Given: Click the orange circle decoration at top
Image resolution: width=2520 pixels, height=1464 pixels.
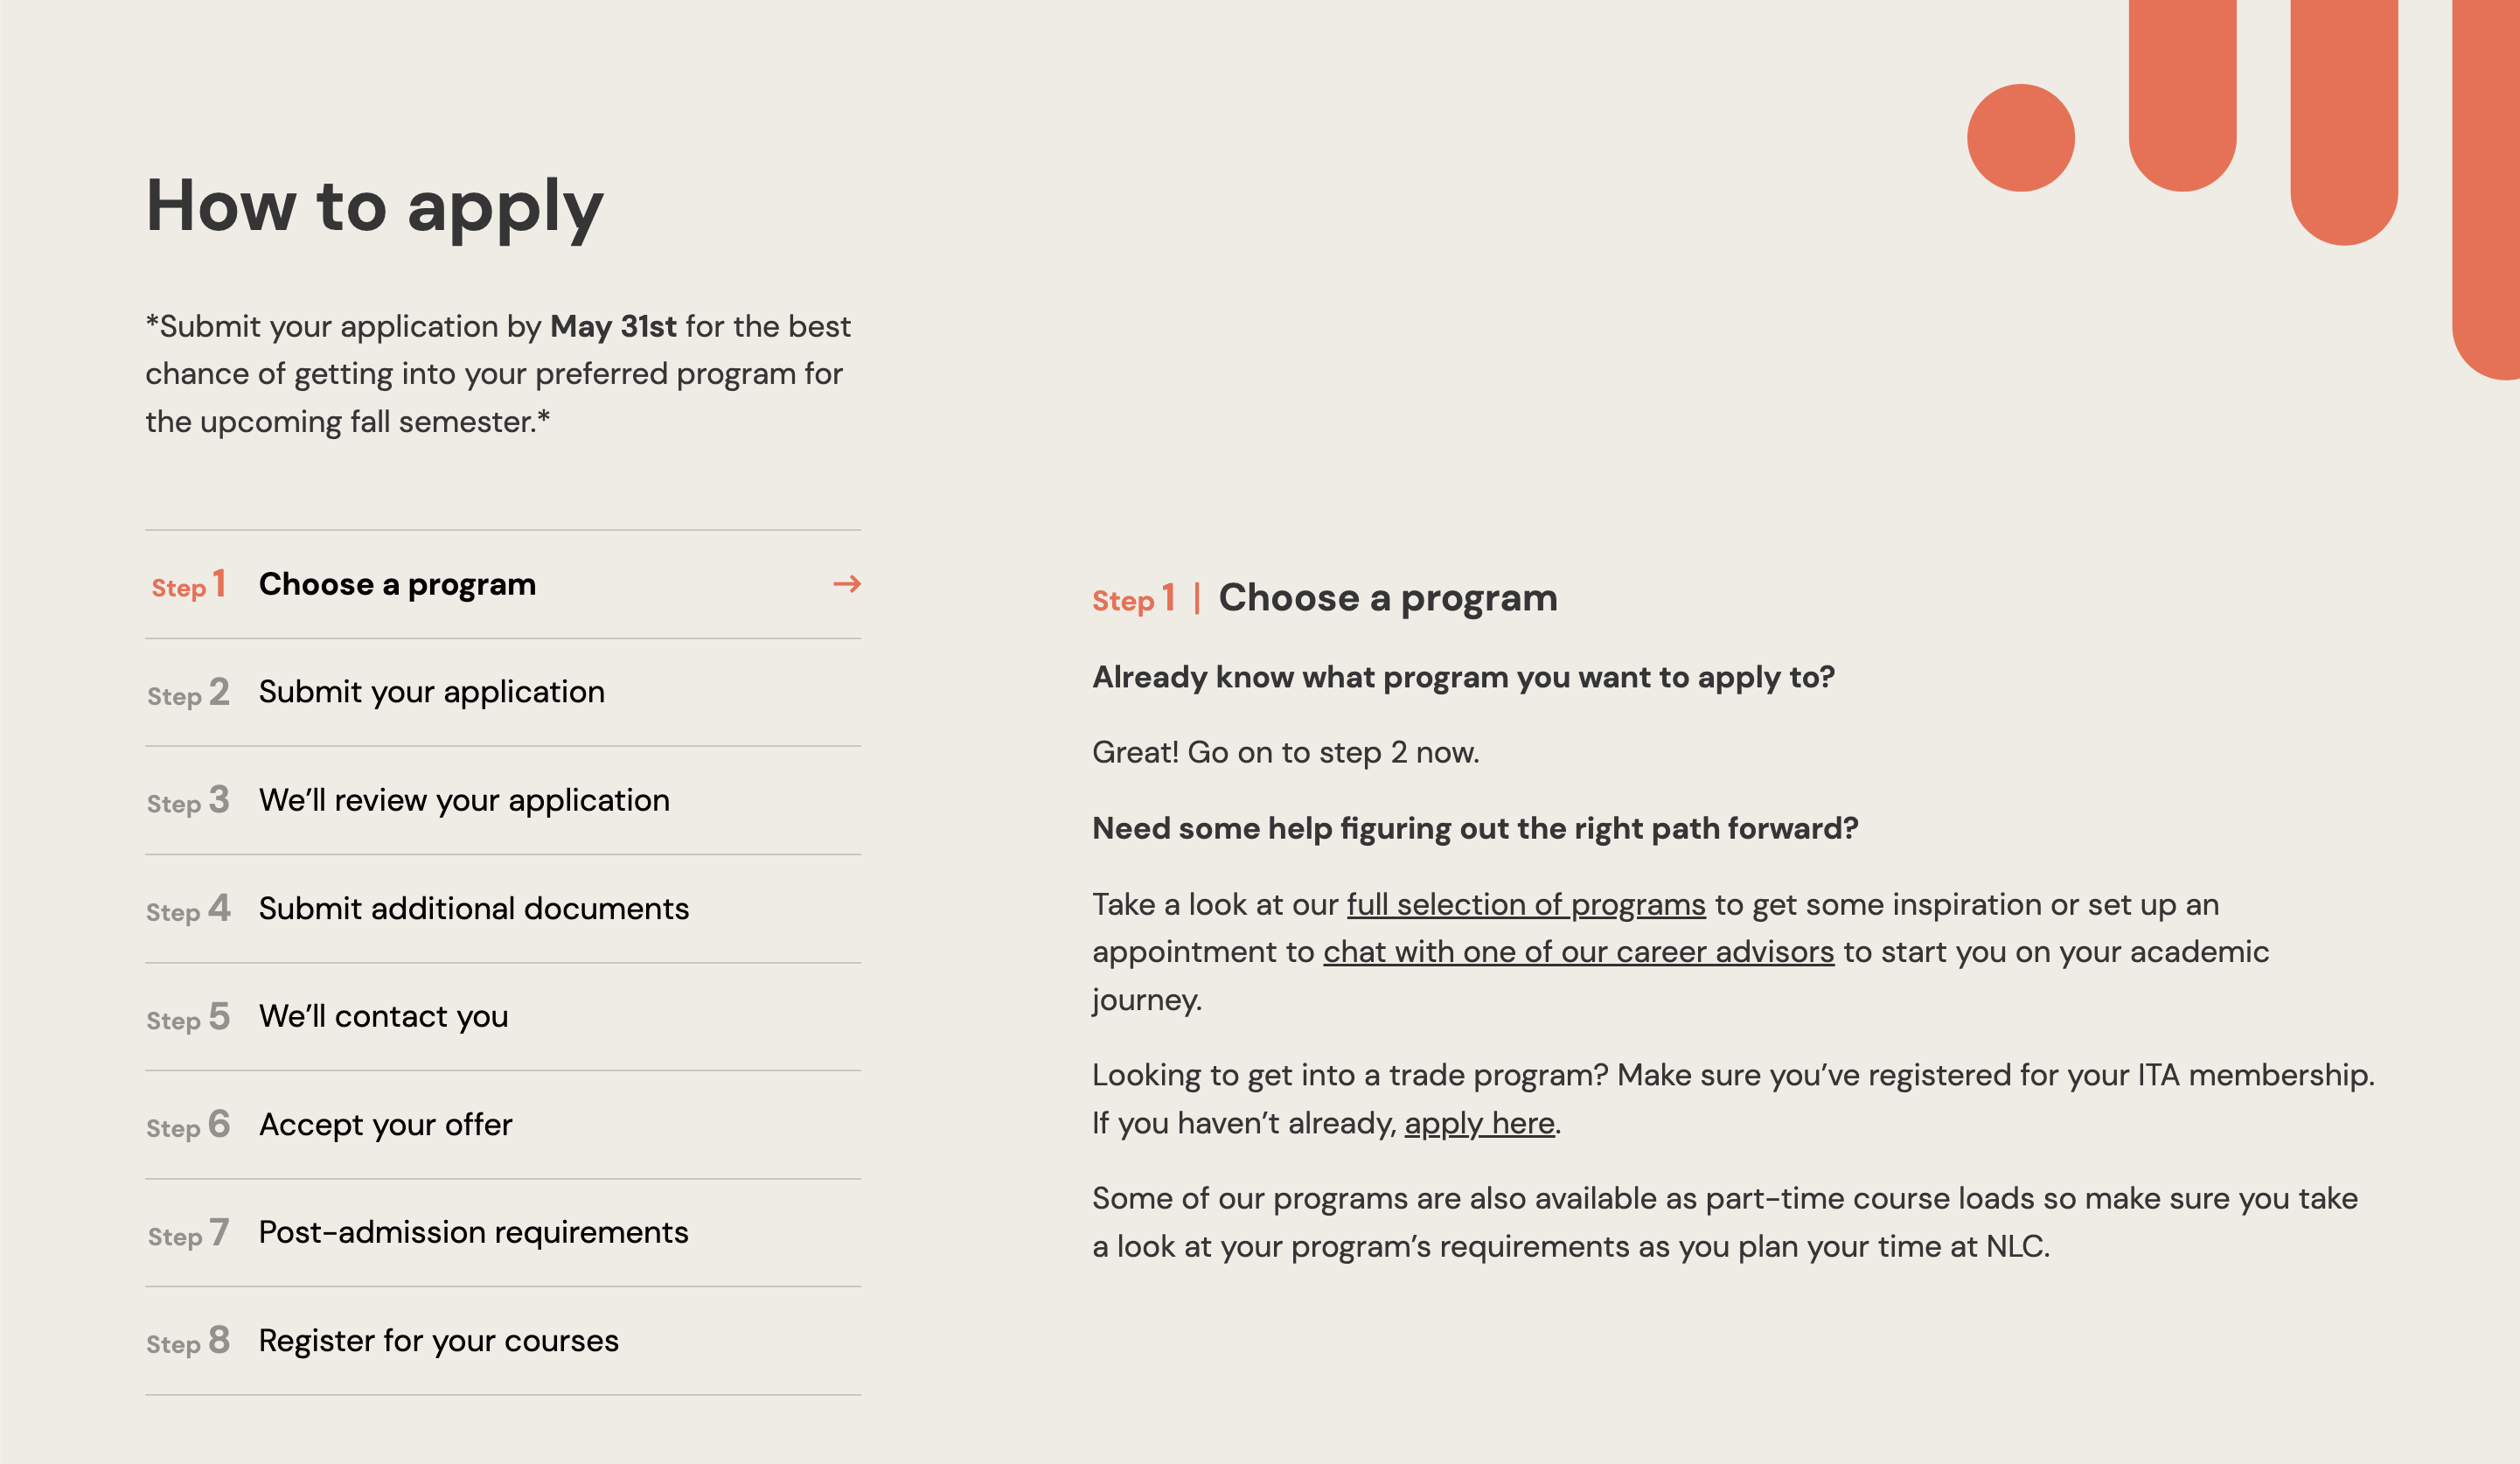Looking at the screenshot, I should click(x=2020, y=138).
